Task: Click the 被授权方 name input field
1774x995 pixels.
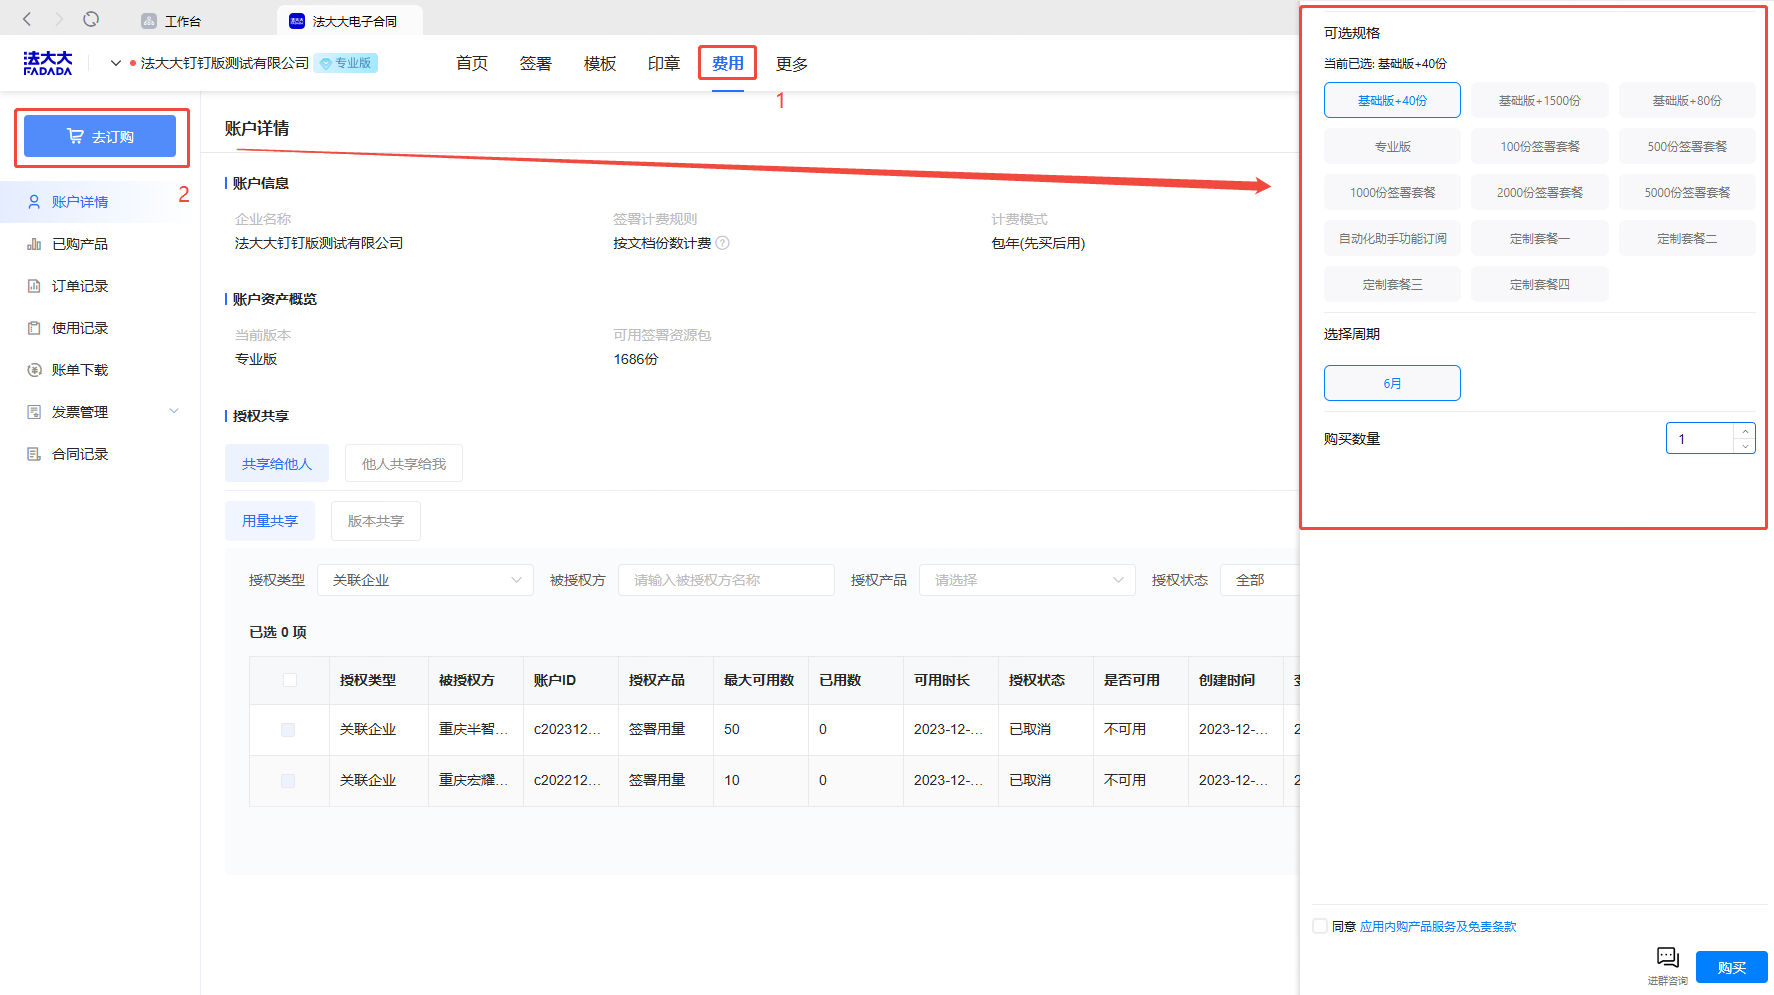Action: coord(726,580)
